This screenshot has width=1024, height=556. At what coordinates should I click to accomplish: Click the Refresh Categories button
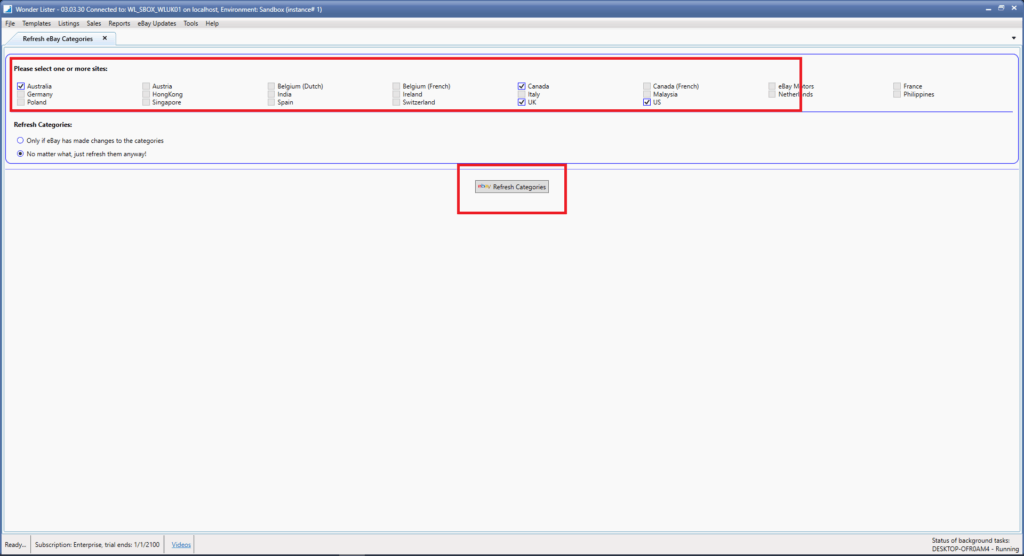(x=512, y=187)
